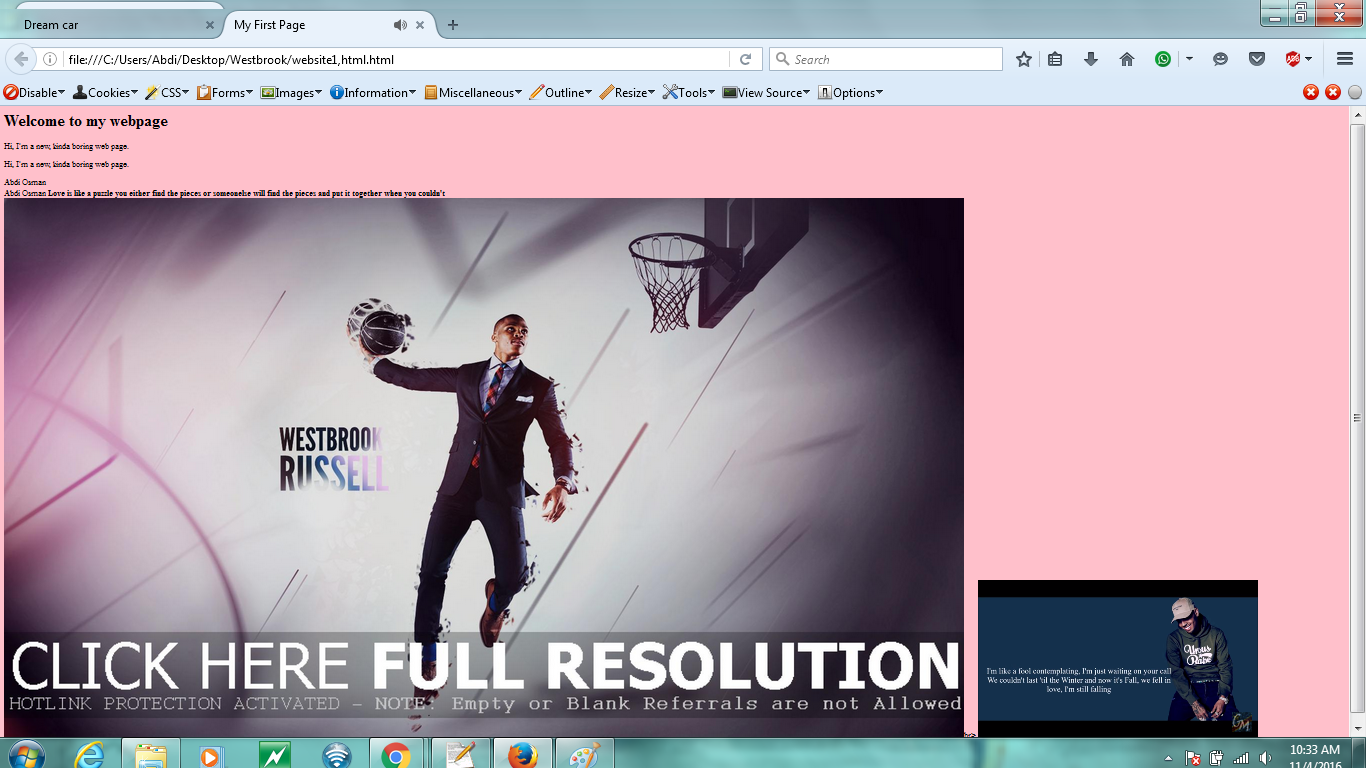Screen dimensions: 1366x768
Task: Switch to Google Chrome in the taskbar
Action: point(396,755)
